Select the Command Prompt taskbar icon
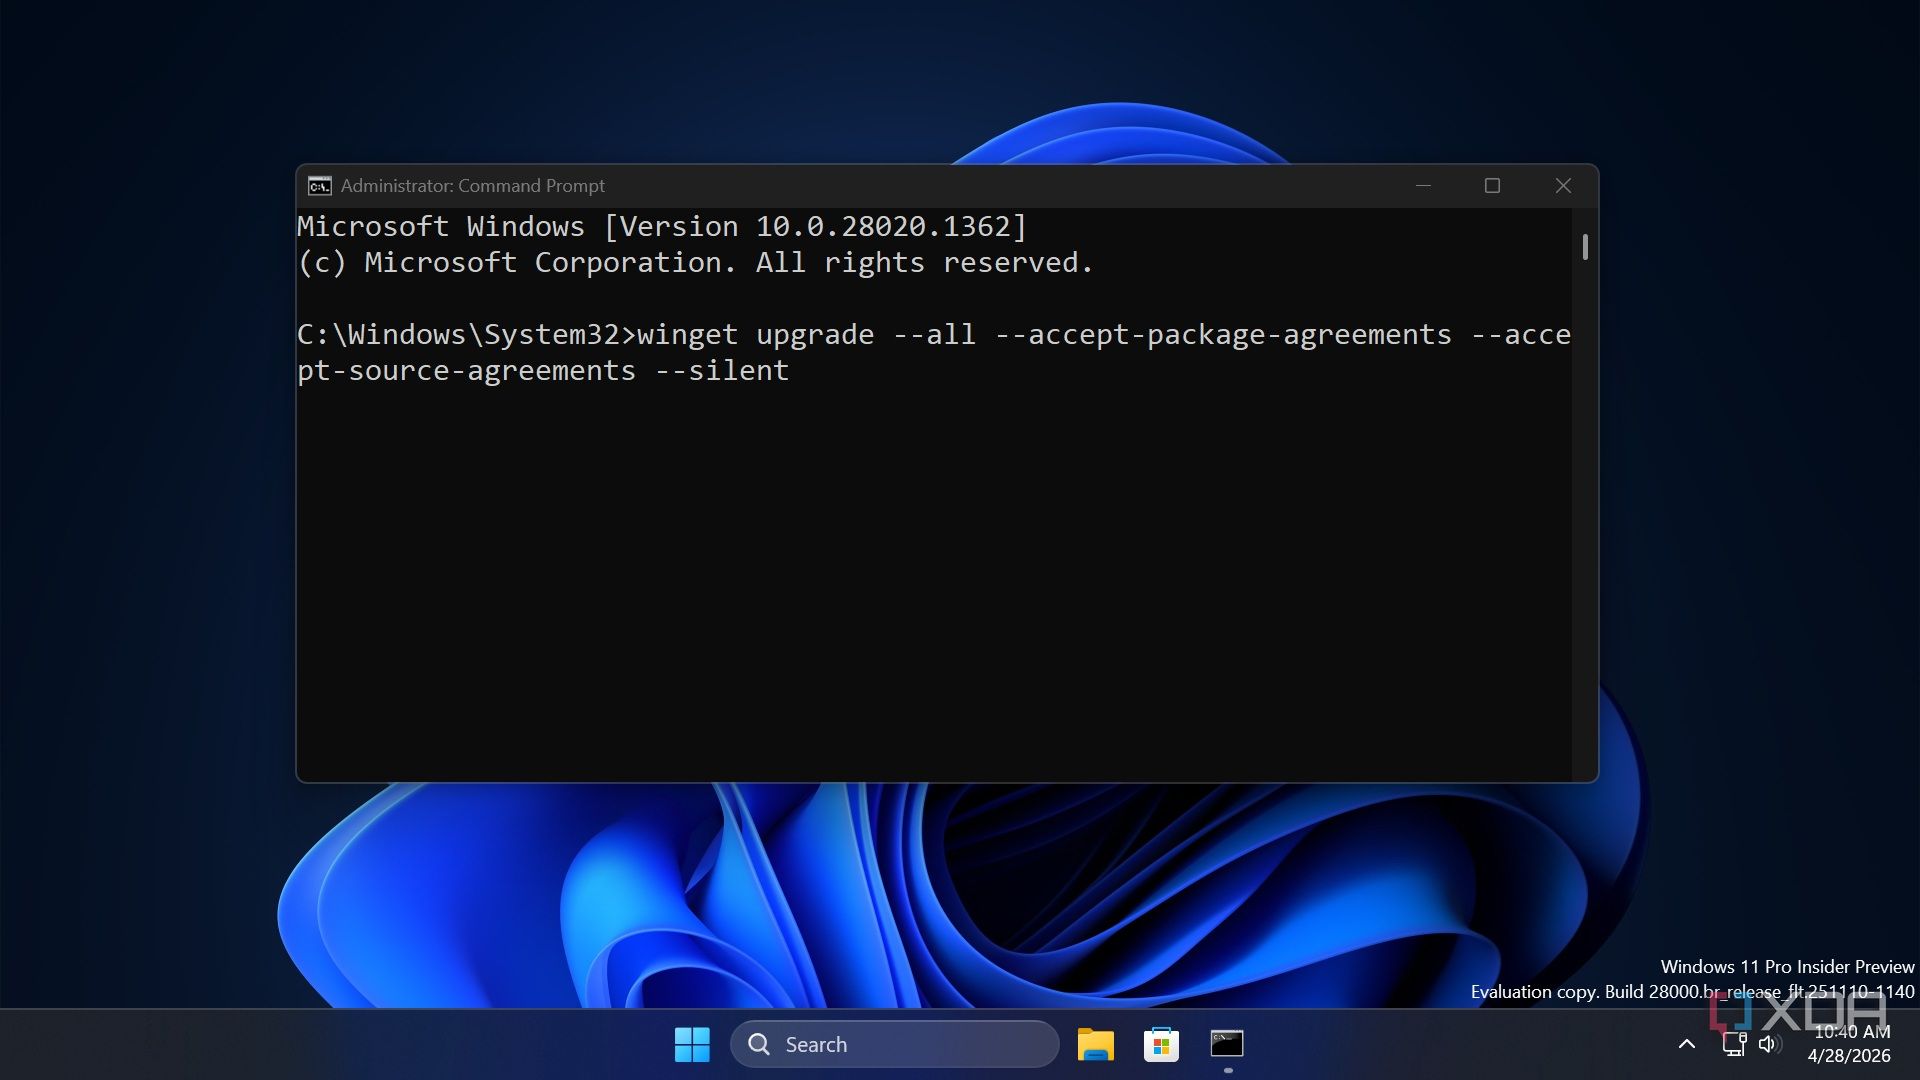1920x1080 pixels. [1227, 1044]
